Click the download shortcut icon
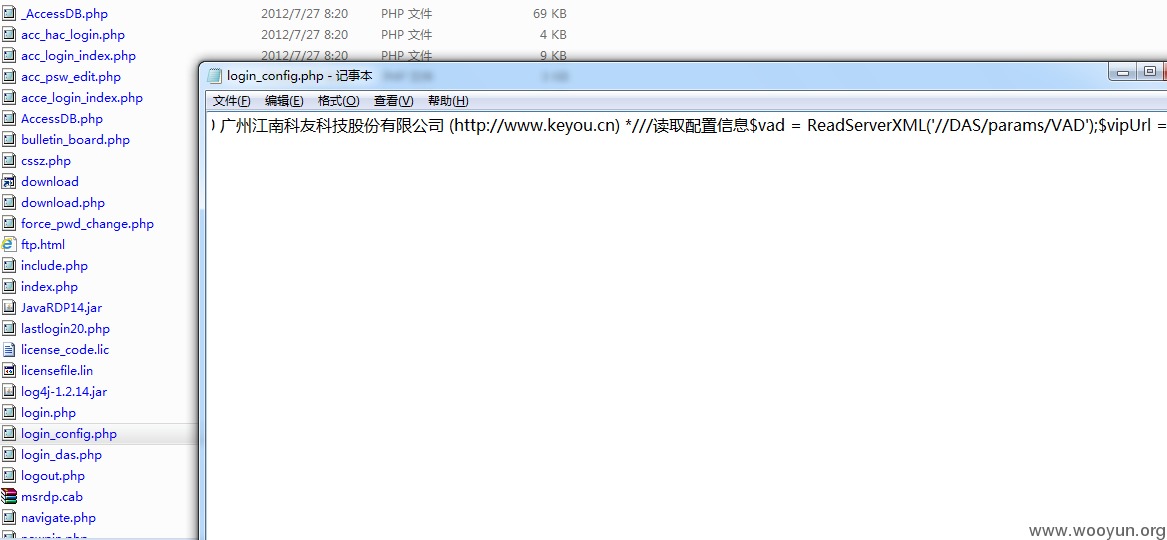Screen dimensions: 1167x540 pyautogui.click(x=10, y=182)
